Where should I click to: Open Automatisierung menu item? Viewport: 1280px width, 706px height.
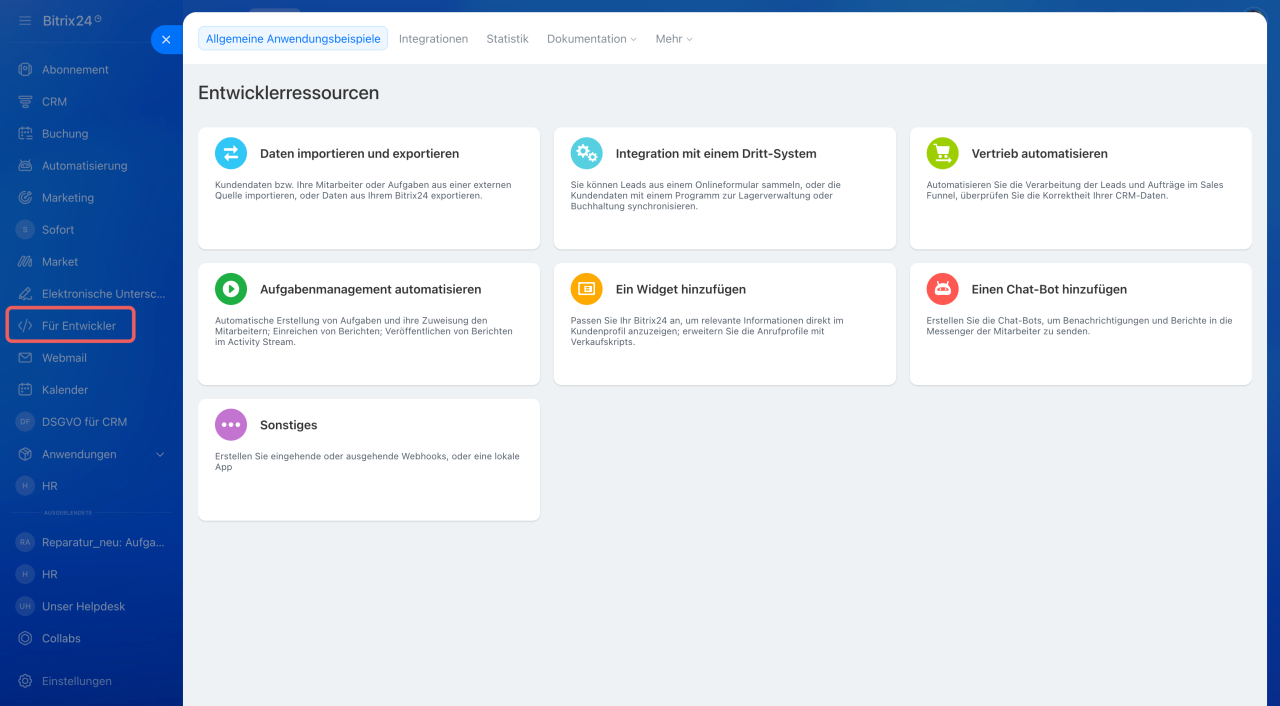(84, 166)
